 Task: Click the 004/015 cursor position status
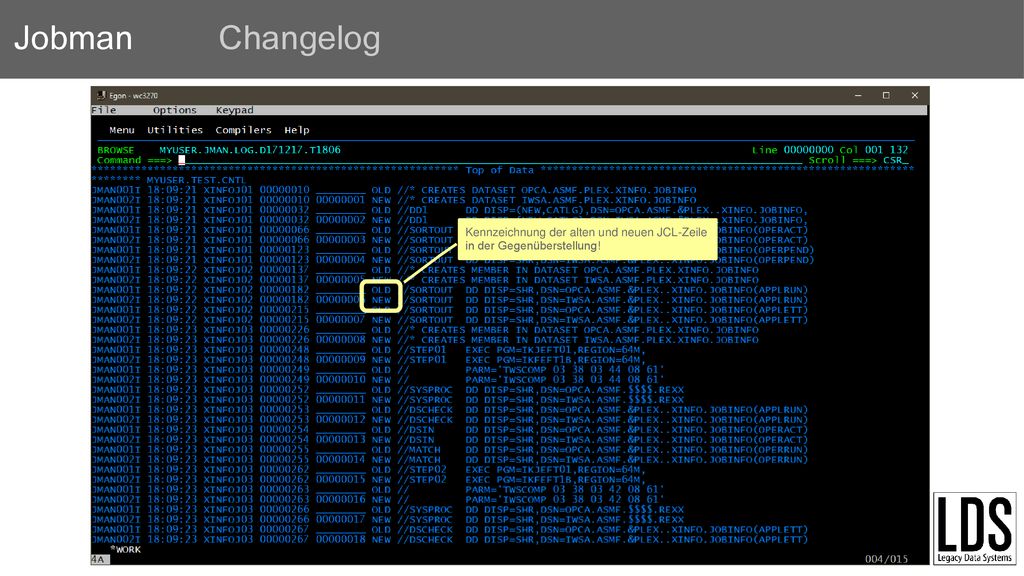click(886, 559)
